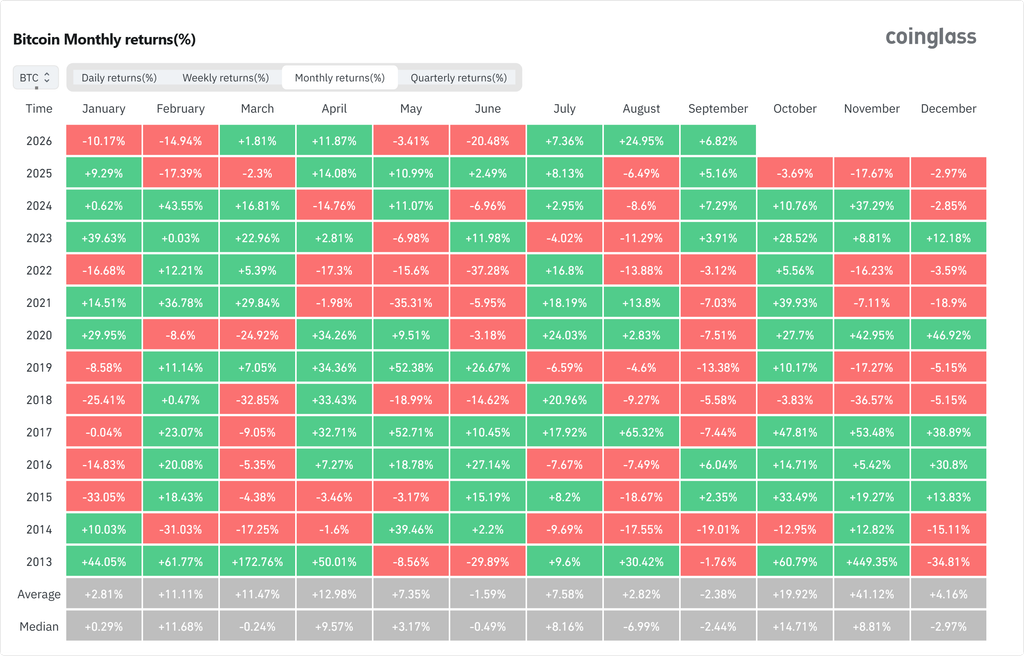Click the May column header
1024x656 pixels.
[411, 108]
